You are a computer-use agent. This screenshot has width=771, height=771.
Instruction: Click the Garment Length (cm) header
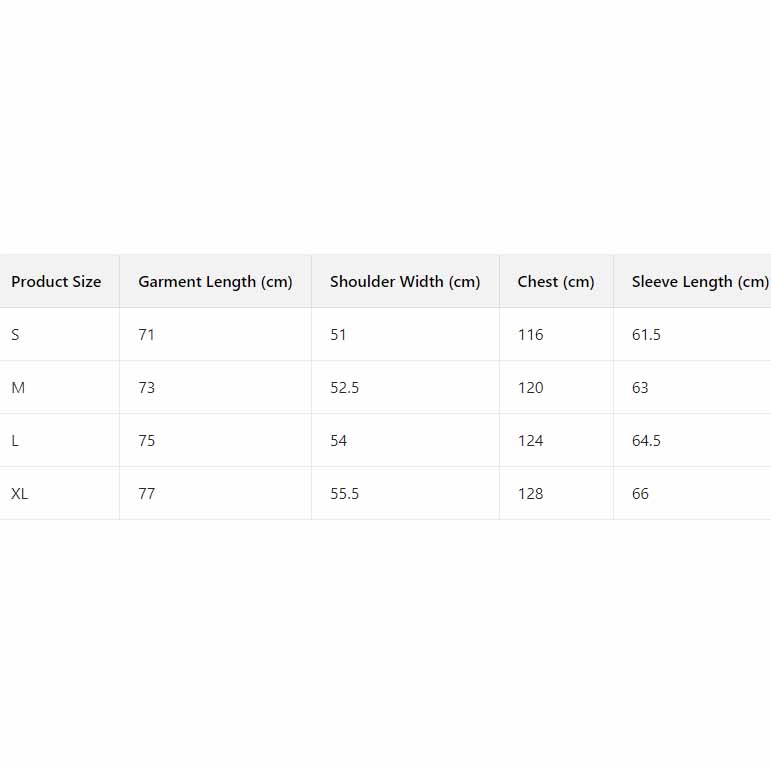(x=215, y=282)
